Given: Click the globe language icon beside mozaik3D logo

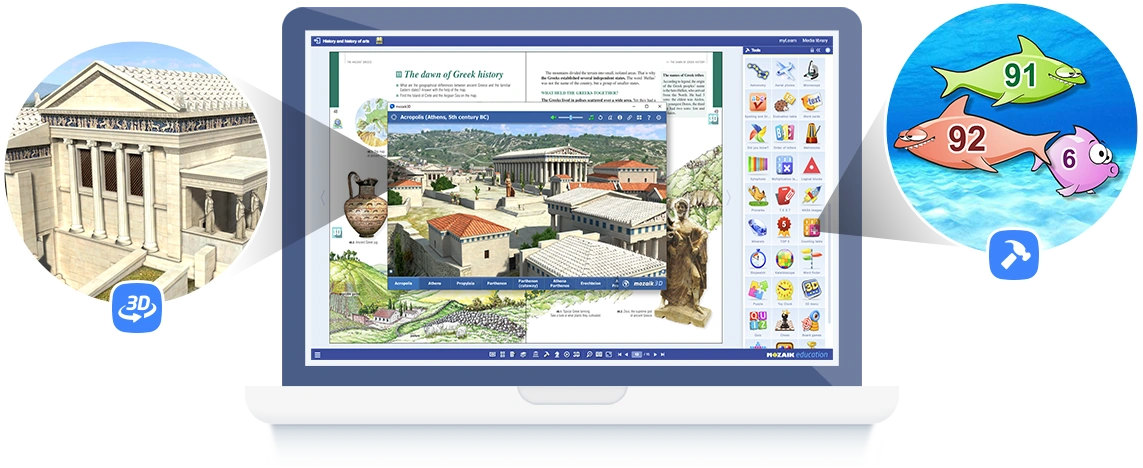Looking at the screenshot, I should pos(627,284).
